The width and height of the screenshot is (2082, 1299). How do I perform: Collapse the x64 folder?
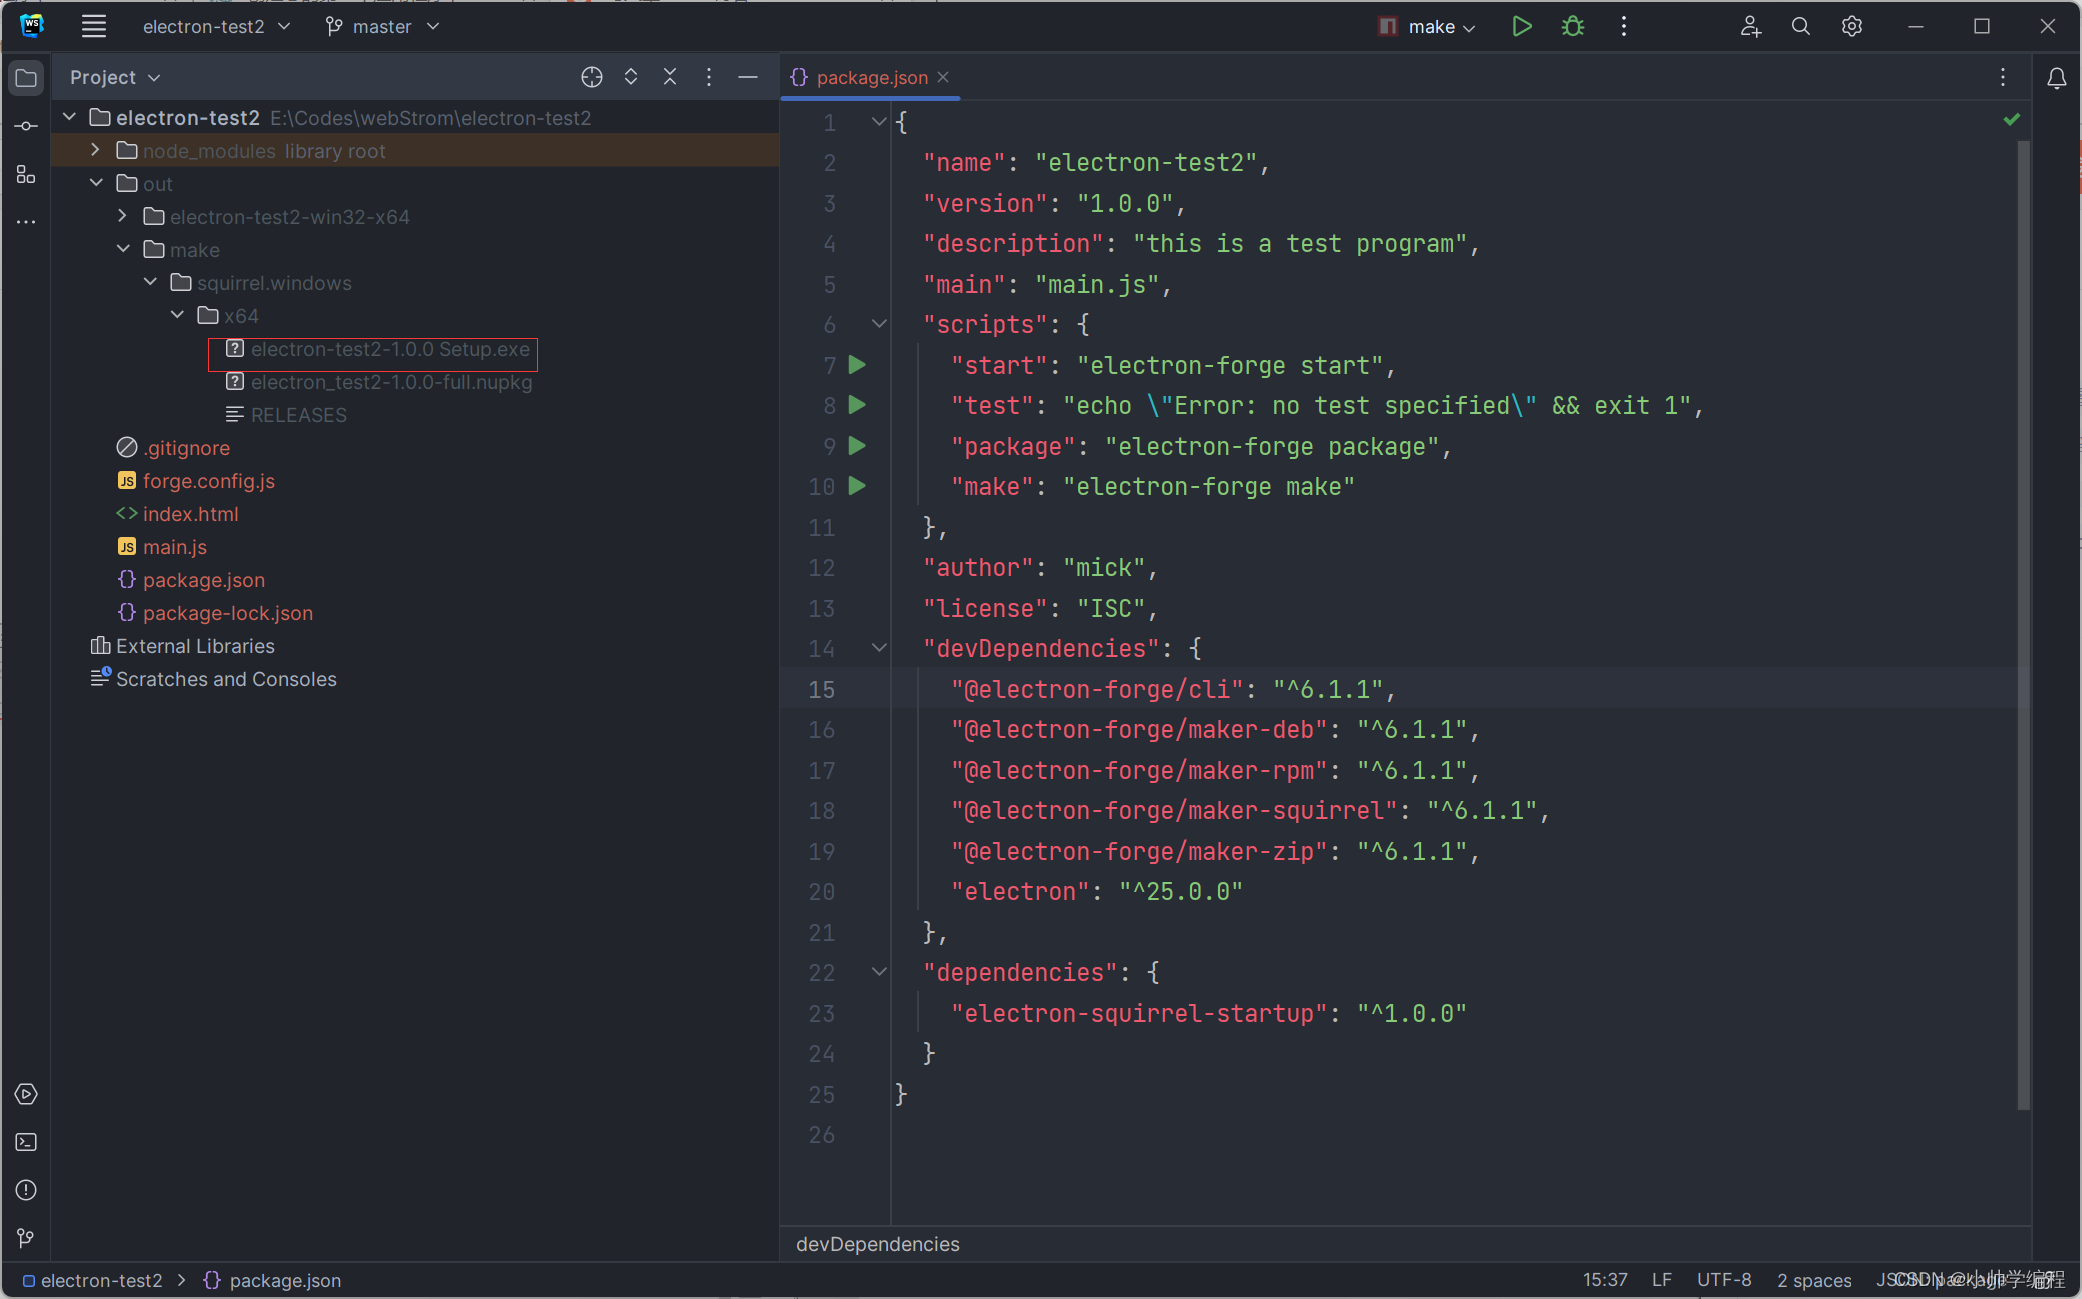tap(177, 315)
